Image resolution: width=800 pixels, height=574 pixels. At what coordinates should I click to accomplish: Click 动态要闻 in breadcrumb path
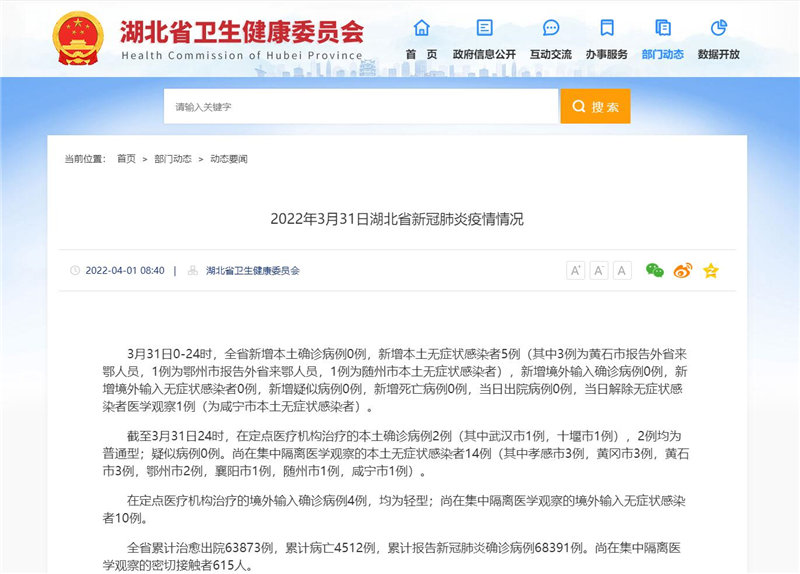click(228, 159)
